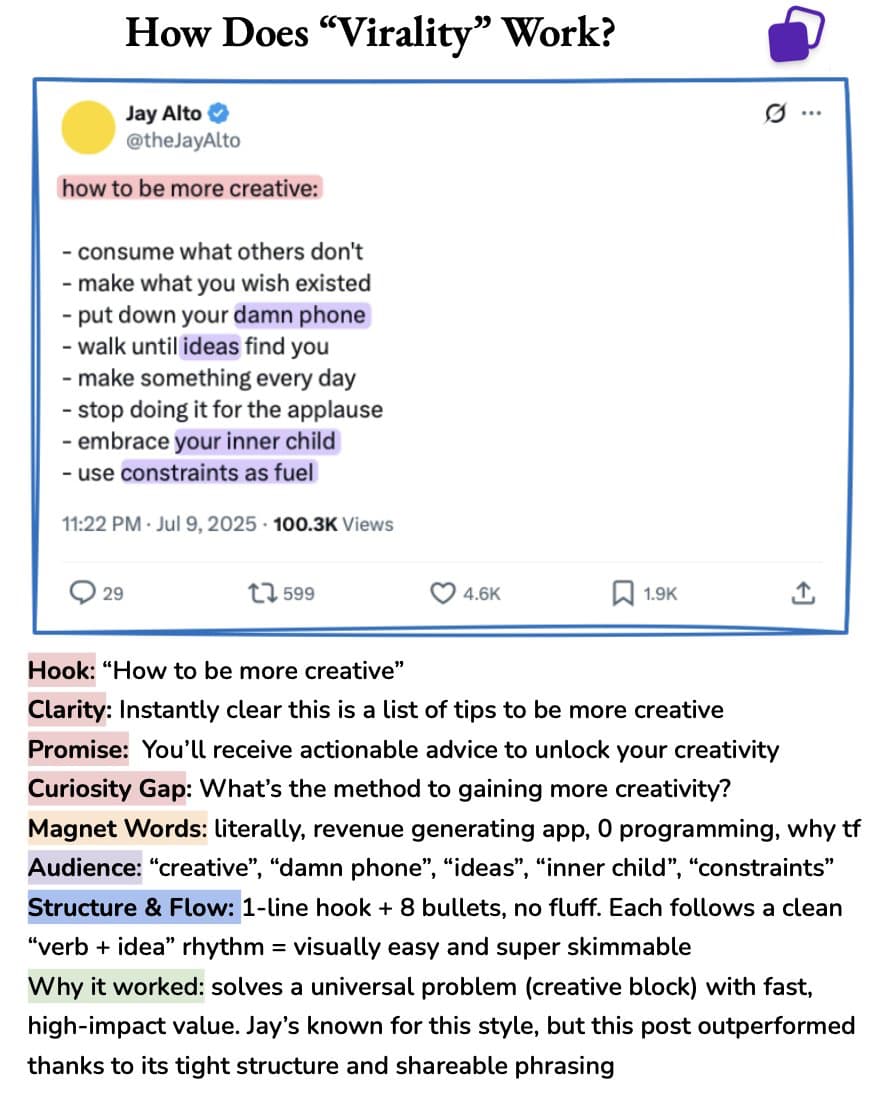The height and width of the screenshot is (1112, 886).
Task: Open Jay Alto's profile from the username
Action: click(163, 113)
